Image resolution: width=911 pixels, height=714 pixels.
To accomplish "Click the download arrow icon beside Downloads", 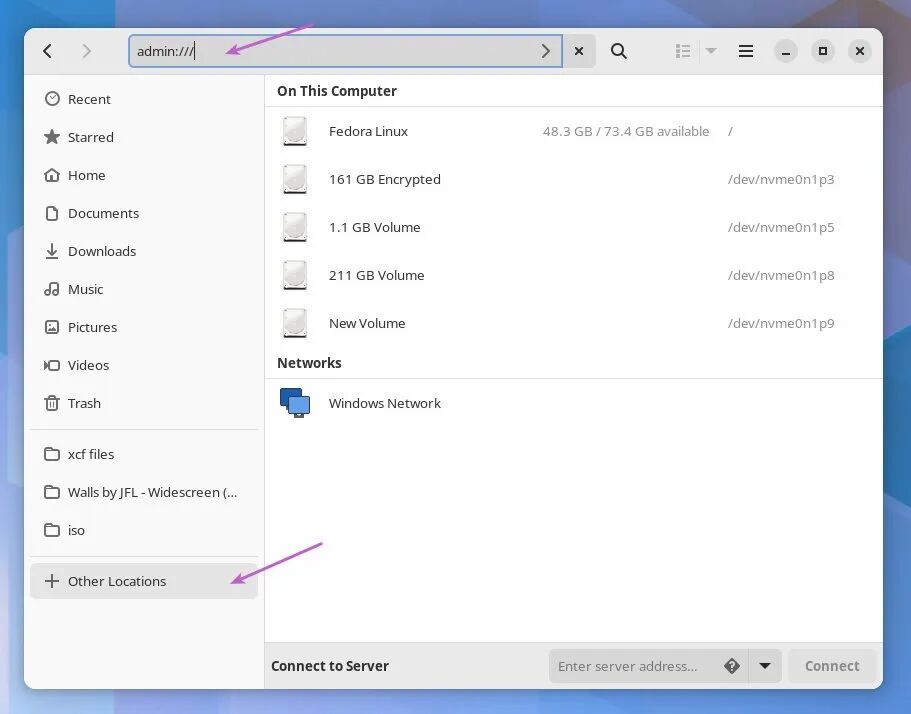I will (x=52, y=251).
